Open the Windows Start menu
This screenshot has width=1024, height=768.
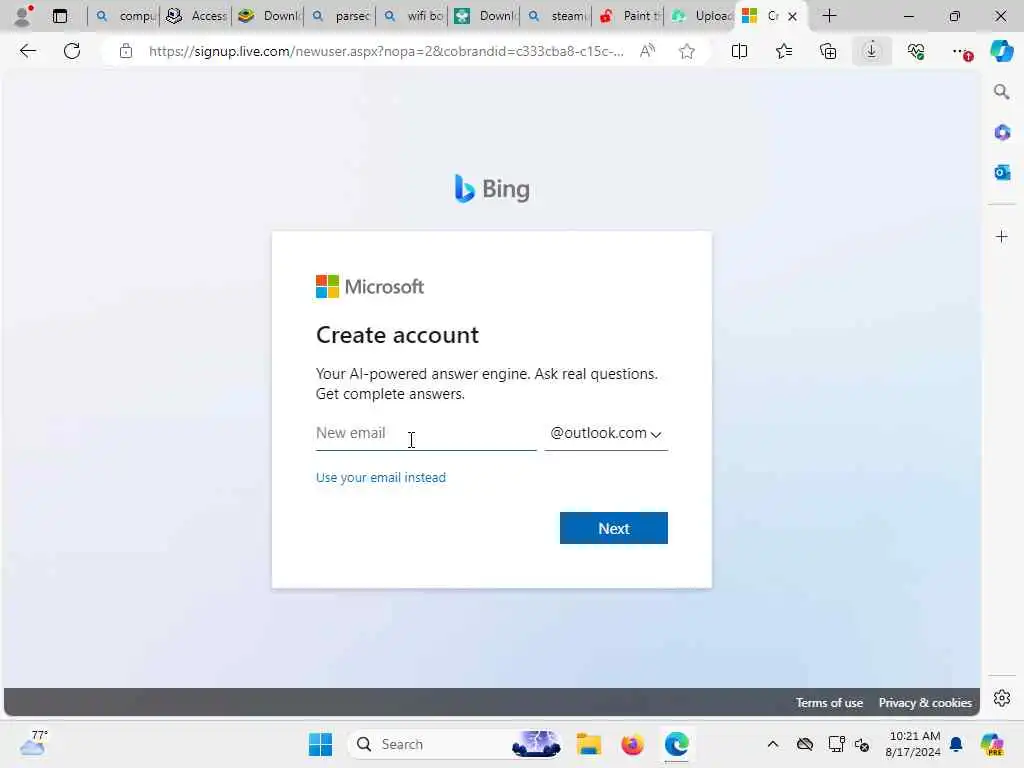pos(320,744)
